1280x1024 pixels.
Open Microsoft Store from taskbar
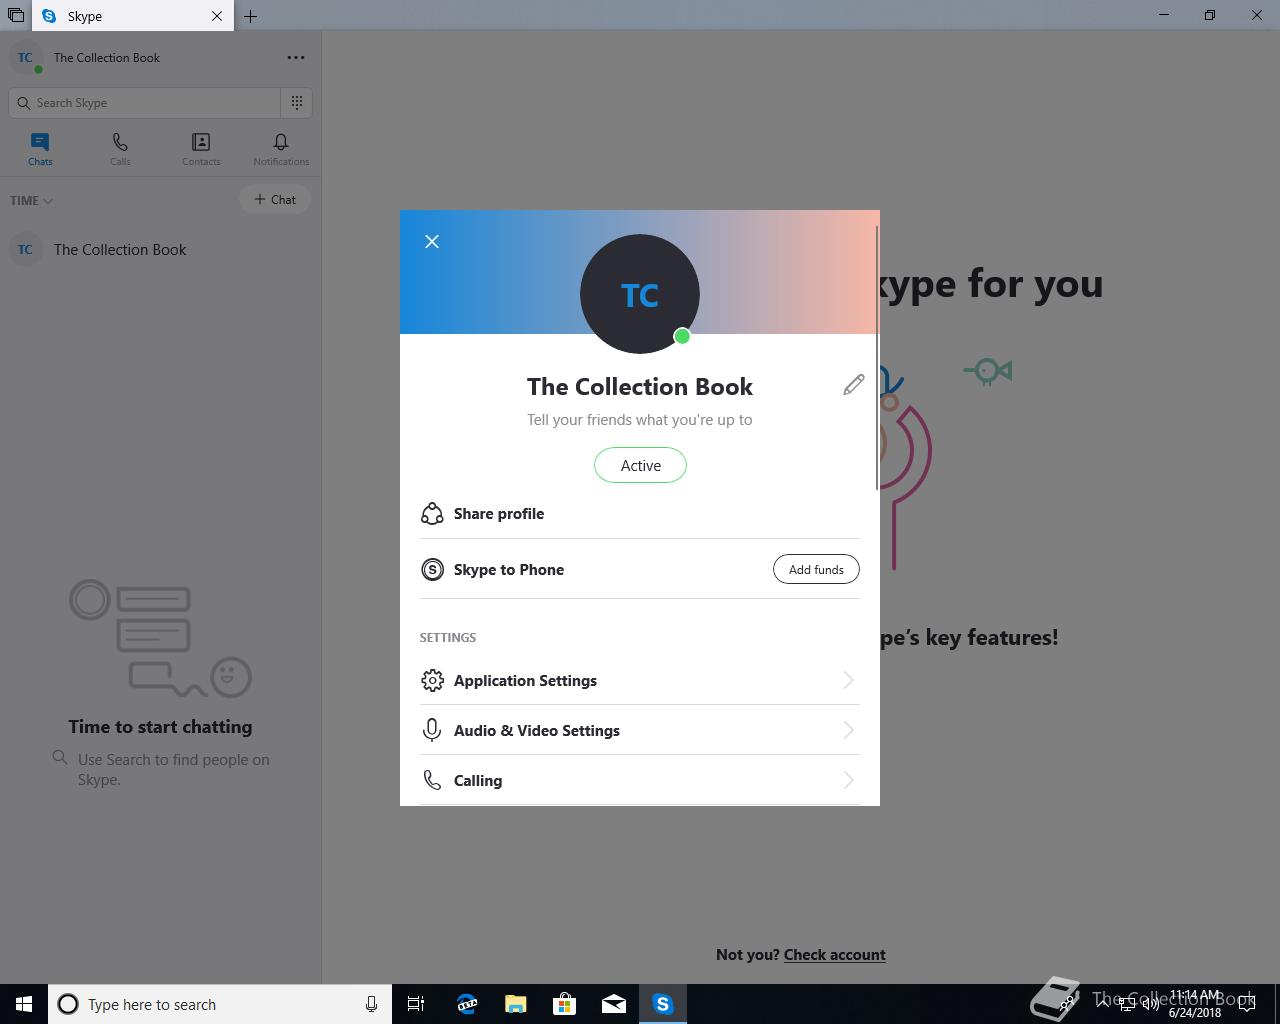click(x=564, y=1004)
